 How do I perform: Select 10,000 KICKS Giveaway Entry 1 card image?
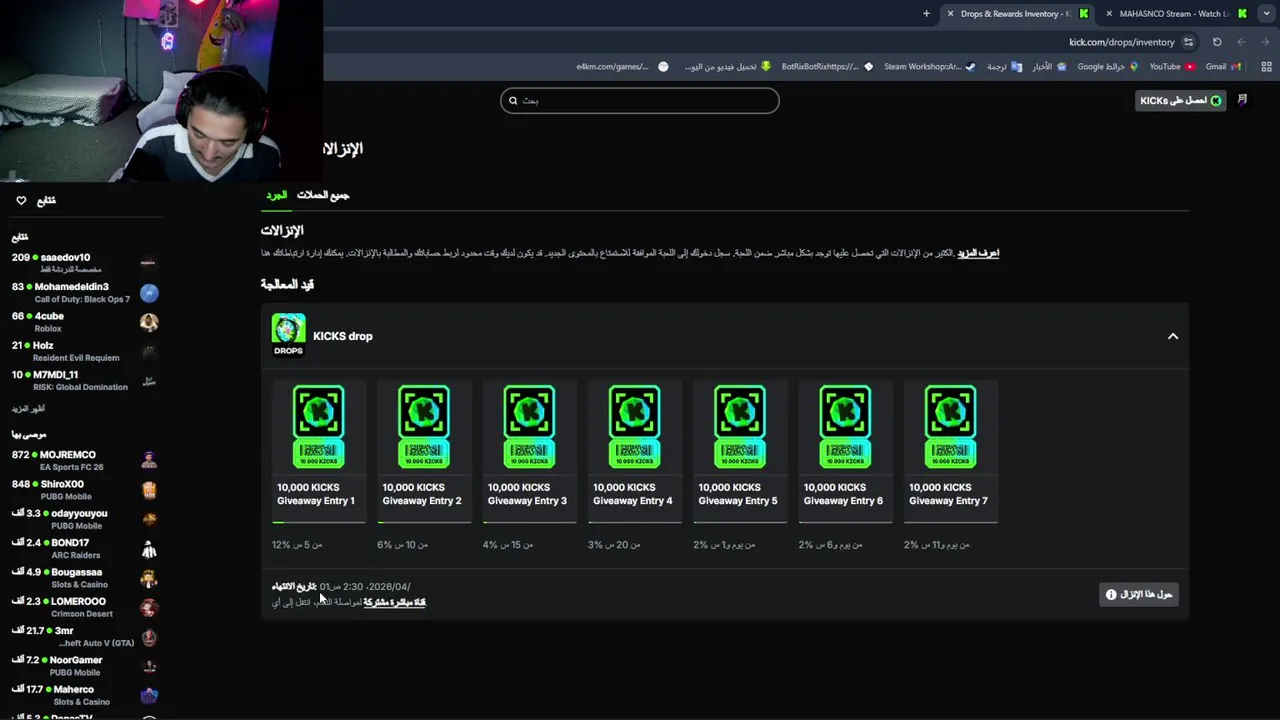pyautogui.click(x=319, y=427)
